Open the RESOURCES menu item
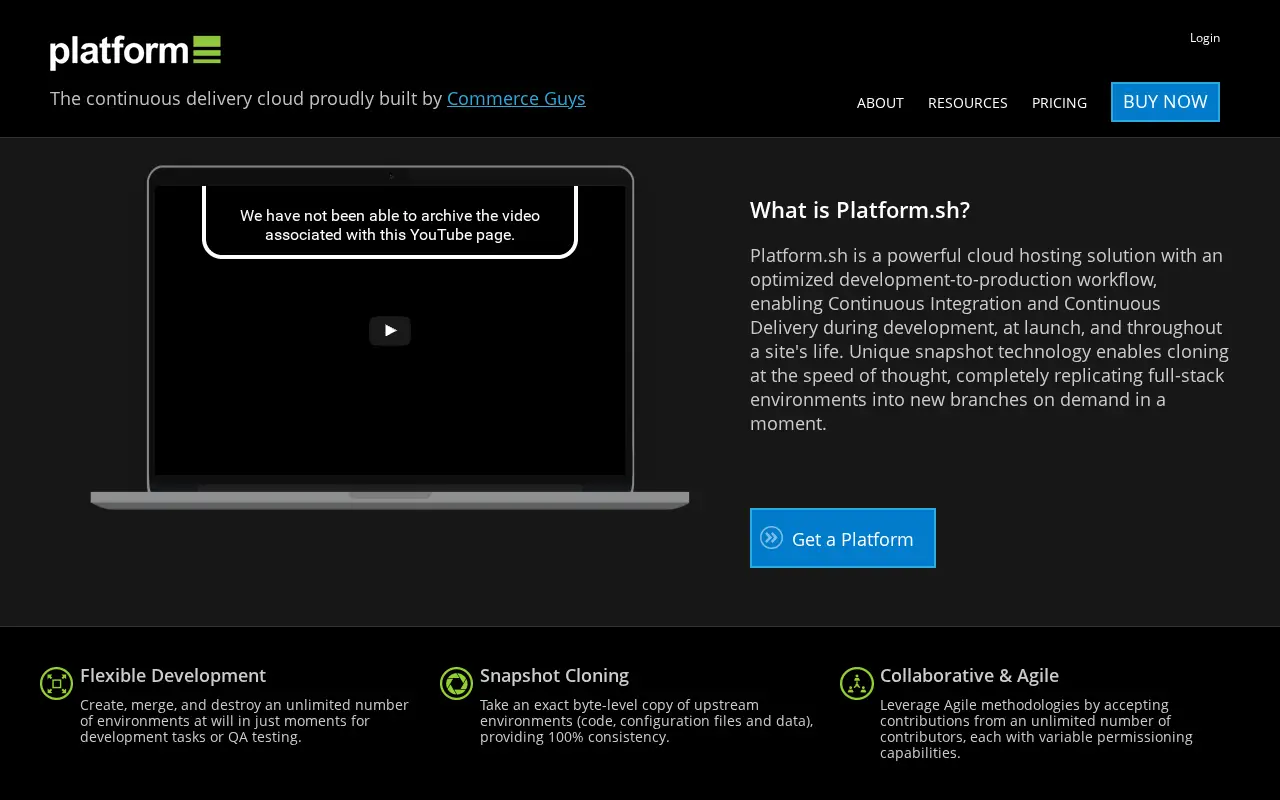The width and height of the screenshot is (1280, 800). [967, 103]
